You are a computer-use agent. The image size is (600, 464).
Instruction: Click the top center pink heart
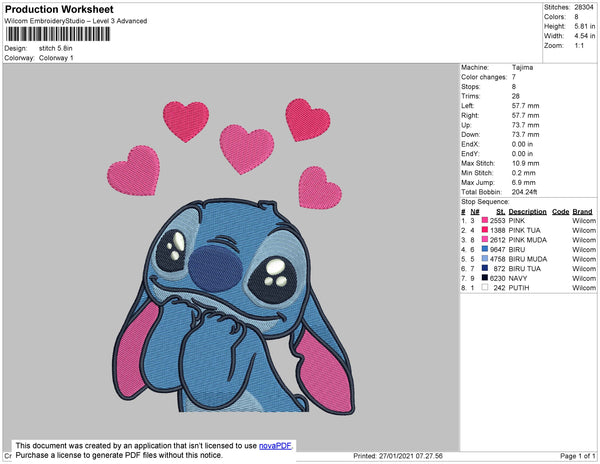pyautogui.click(x=246, y=146)
